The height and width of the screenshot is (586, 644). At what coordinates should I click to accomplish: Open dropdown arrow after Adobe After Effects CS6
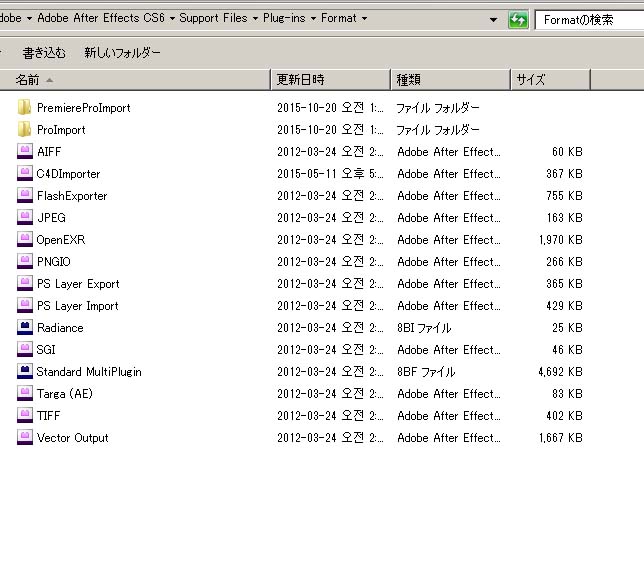172,18
